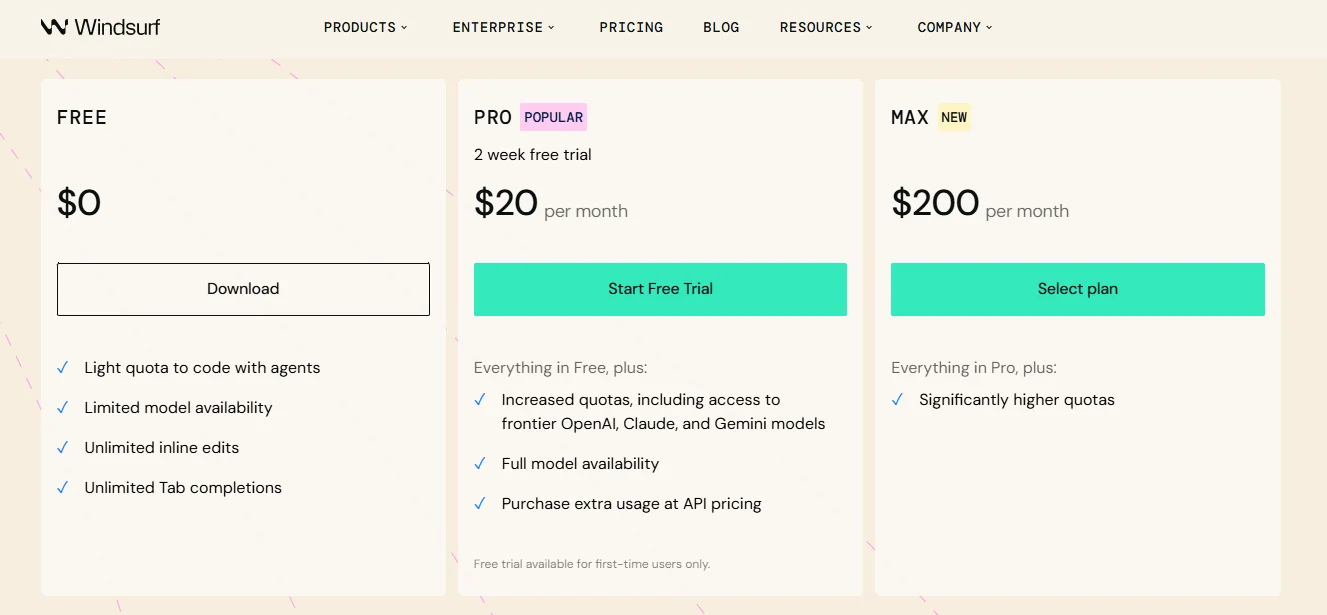
Task: Start Free Trial of Pro plan
Action: (660, 289)
